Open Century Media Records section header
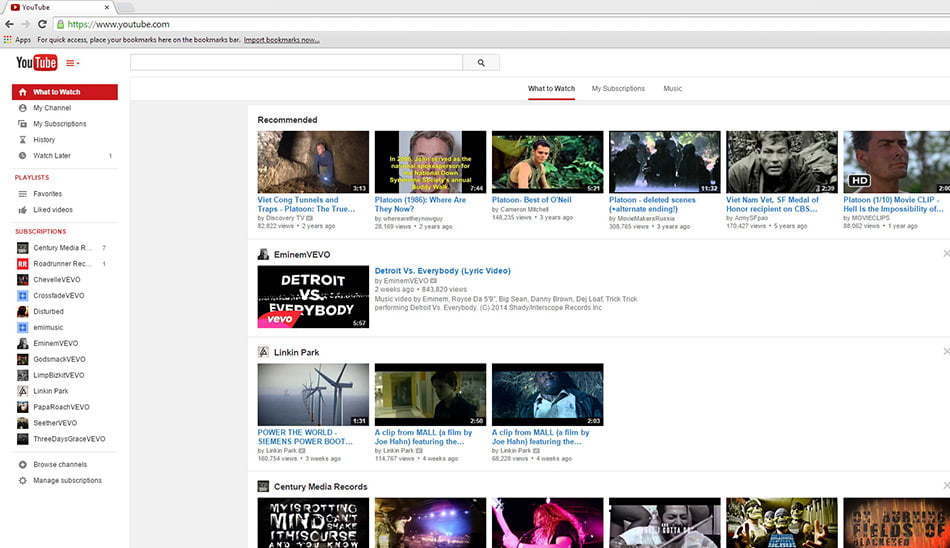Image resolution: width=950 pixels, height=548 pixels. point(320,487)
